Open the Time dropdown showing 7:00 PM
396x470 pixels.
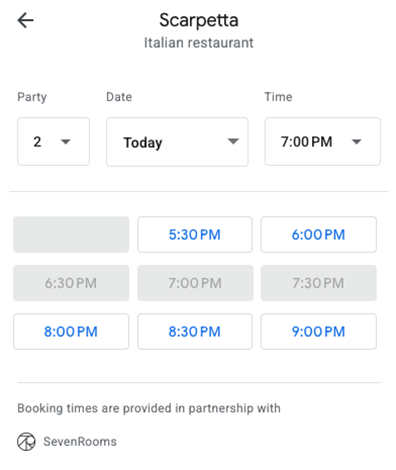point(322,141)
